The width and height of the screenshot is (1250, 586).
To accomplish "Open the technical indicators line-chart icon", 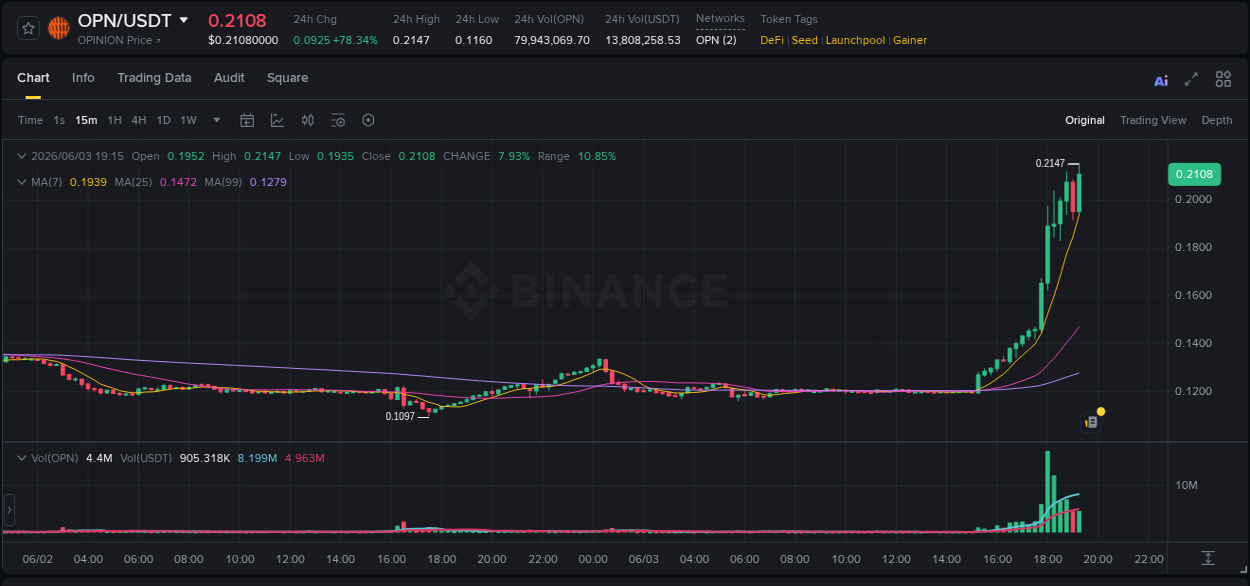I will (x=277, y=120).
